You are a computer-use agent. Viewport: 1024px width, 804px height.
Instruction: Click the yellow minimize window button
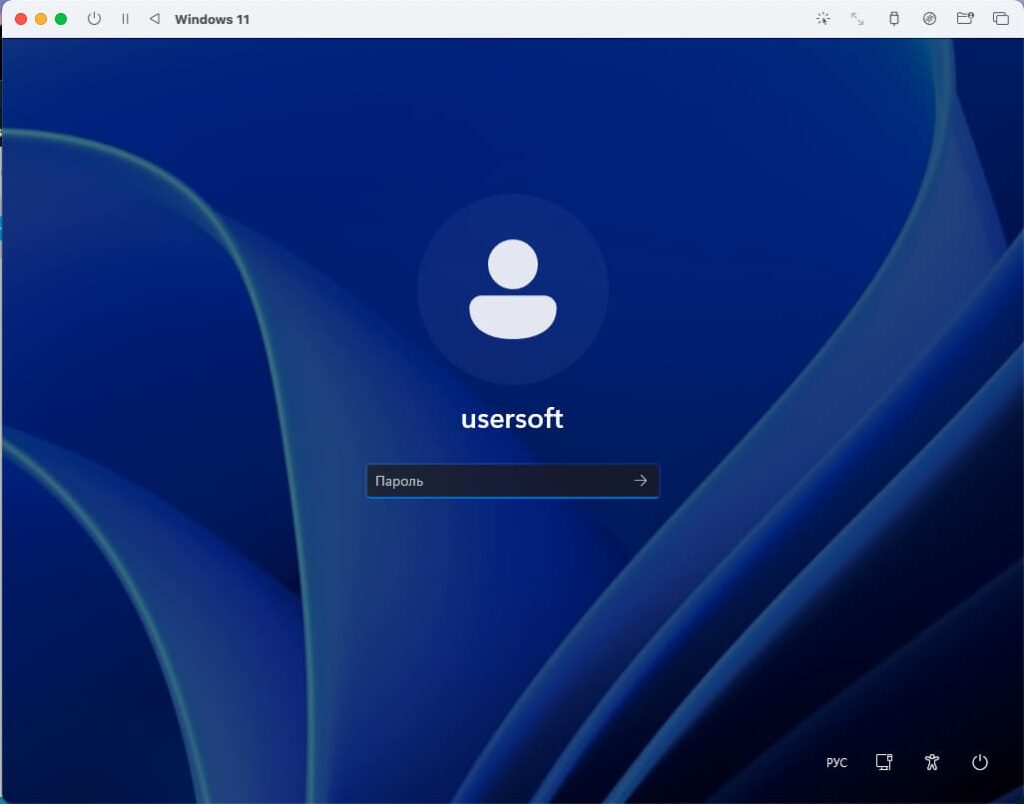coord(41,19)
